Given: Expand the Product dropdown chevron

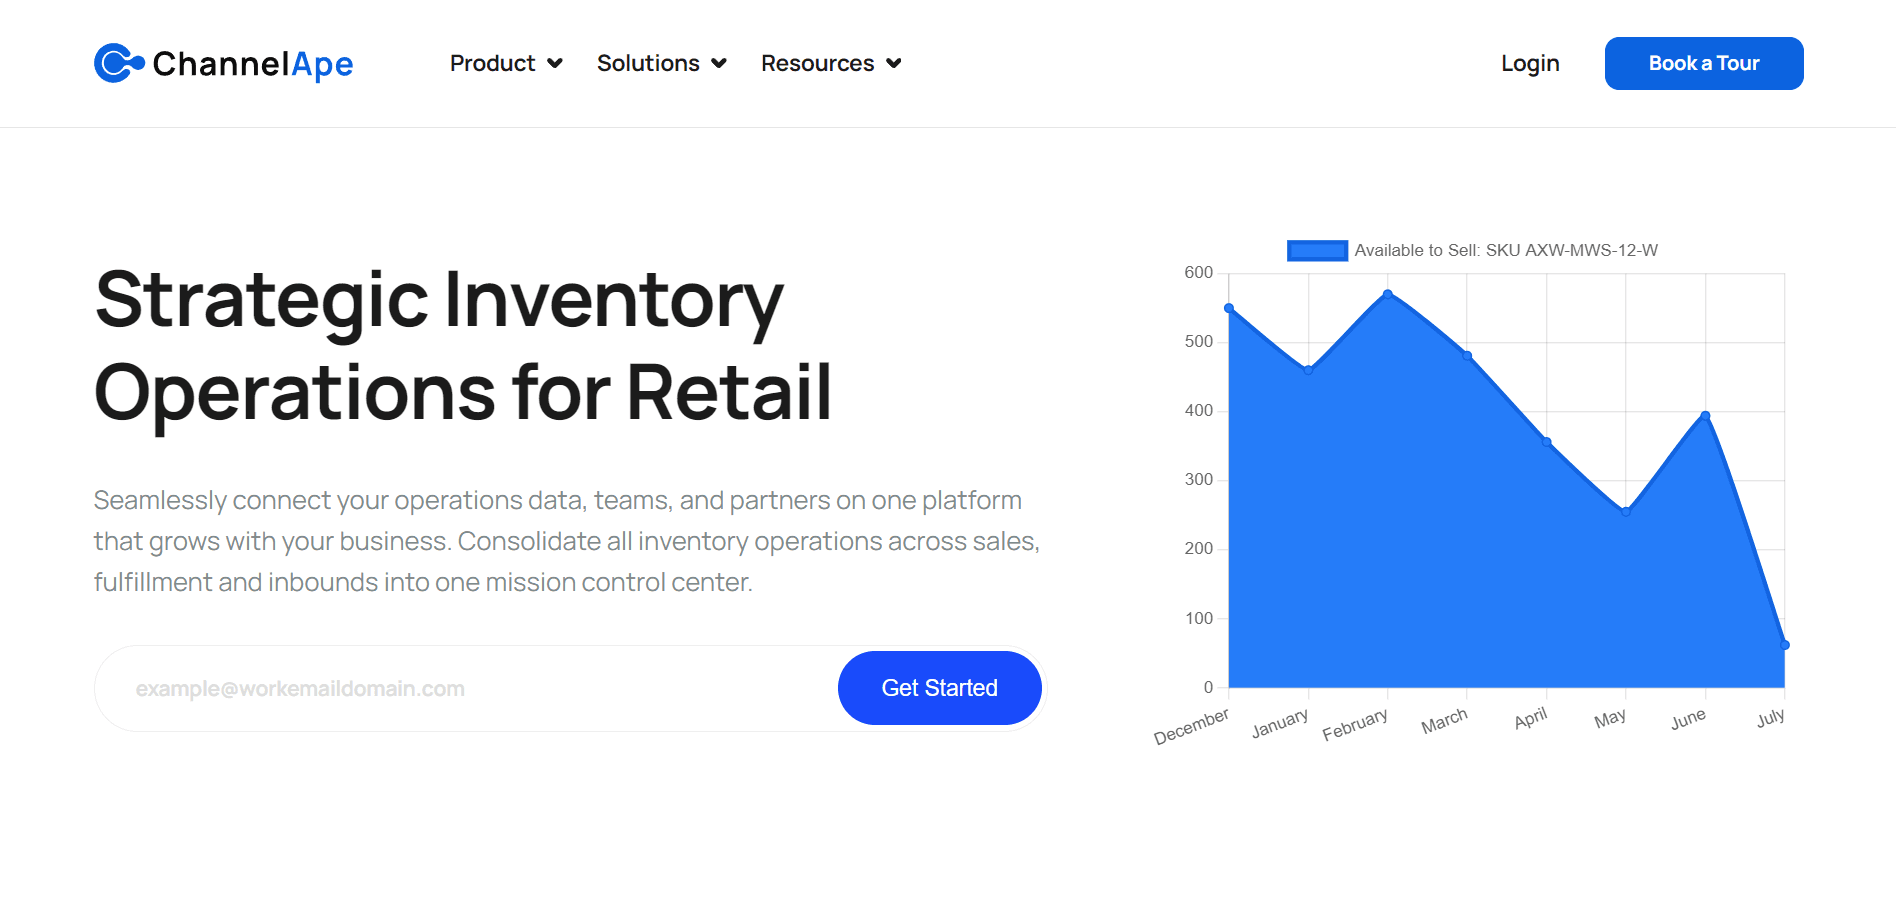Looking at the screenshot, I should click(x=555, y=64).
